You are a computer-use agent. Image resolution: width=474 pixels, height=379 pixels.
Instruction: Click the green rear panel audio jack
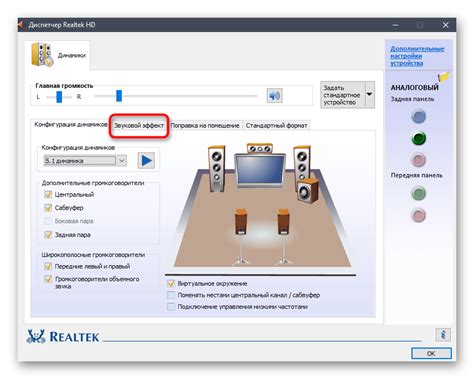pyautogui.click(x=418, y=138)
